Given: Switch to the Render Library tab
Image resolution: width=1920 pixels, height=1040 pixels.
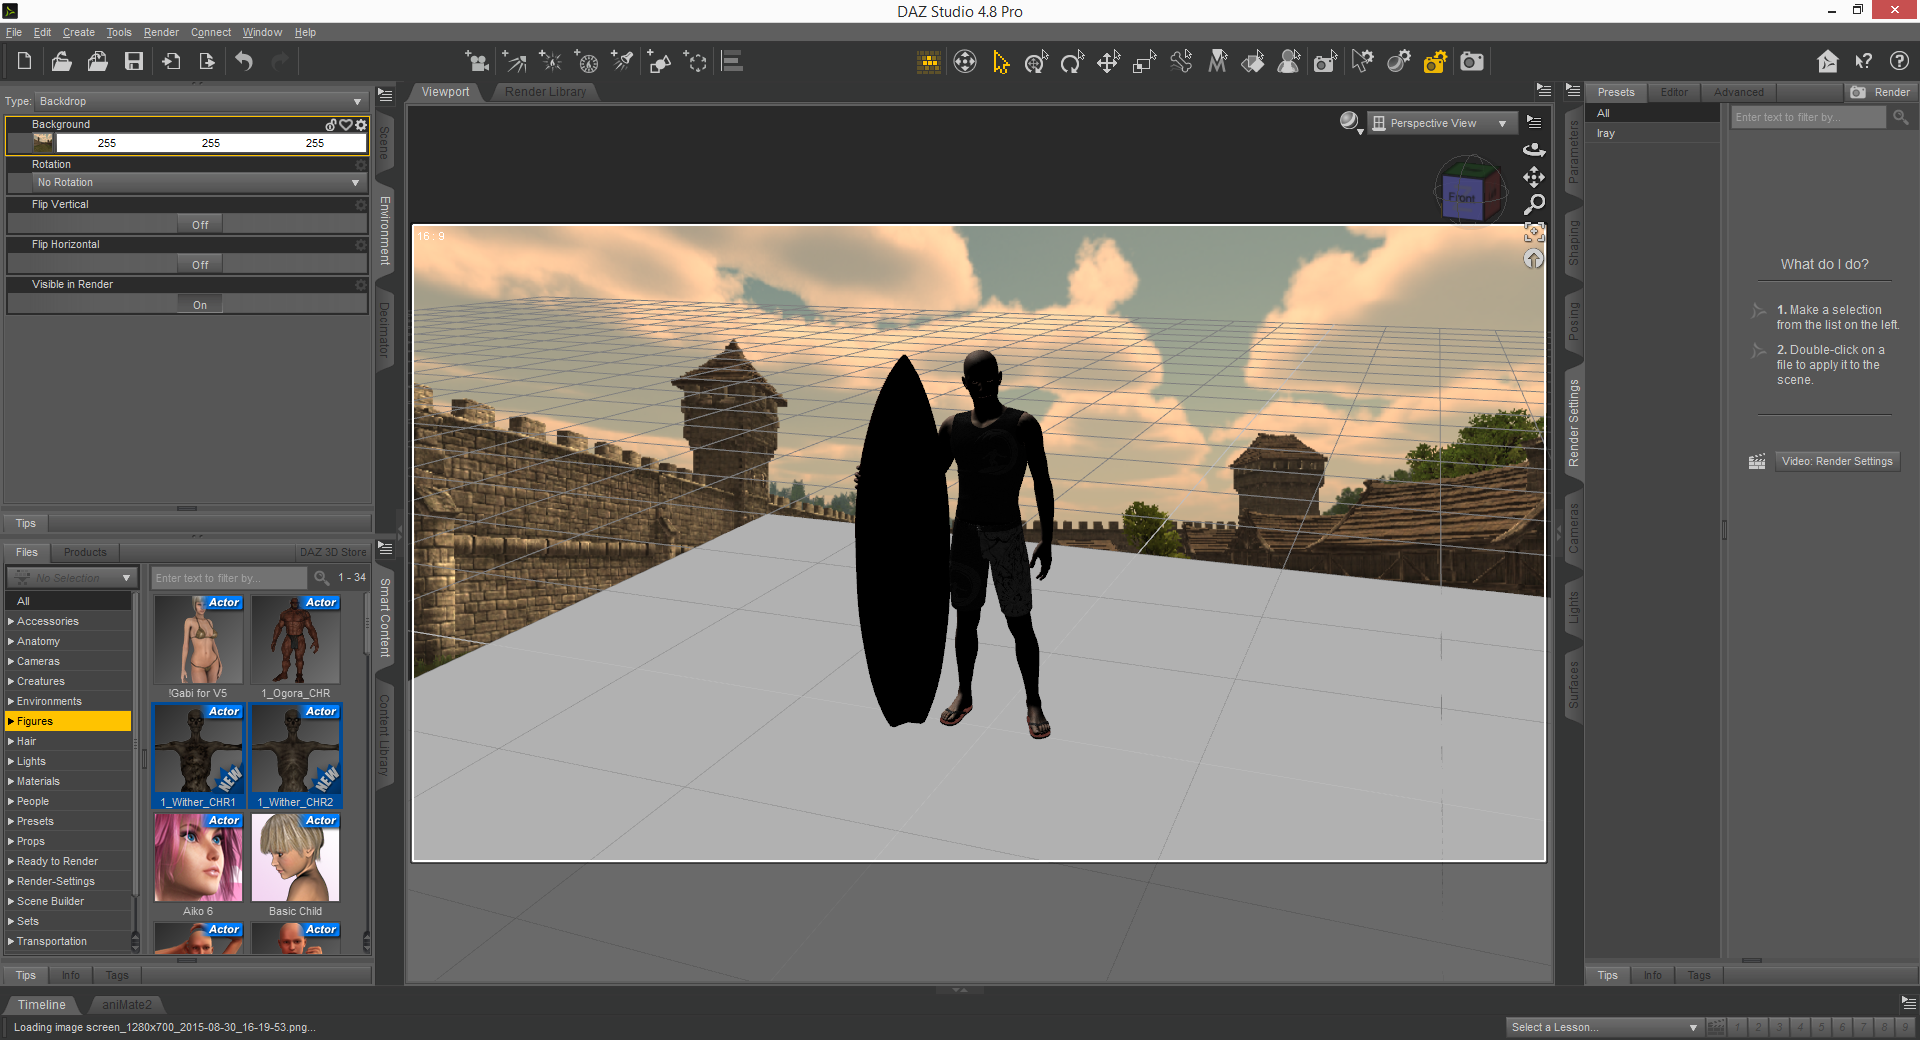Looking at the screenshot, I should [x=545, y=92].
